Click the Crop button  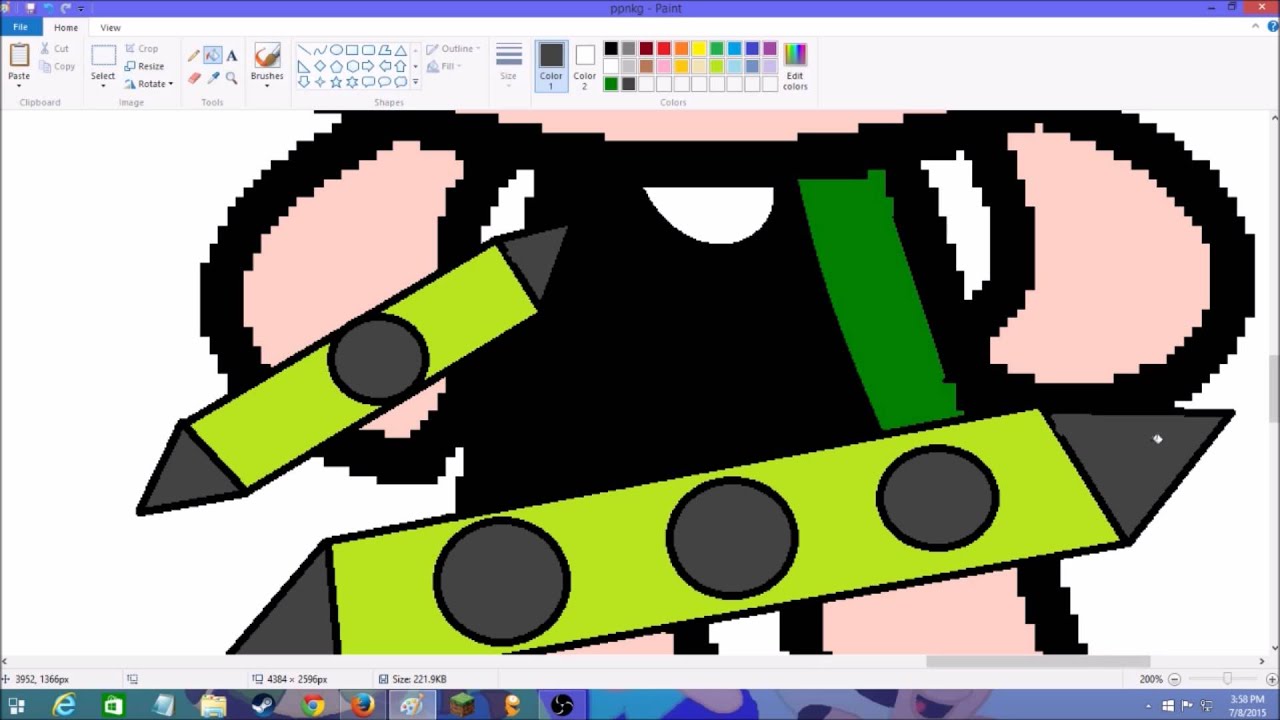click(x=141, y=48)
